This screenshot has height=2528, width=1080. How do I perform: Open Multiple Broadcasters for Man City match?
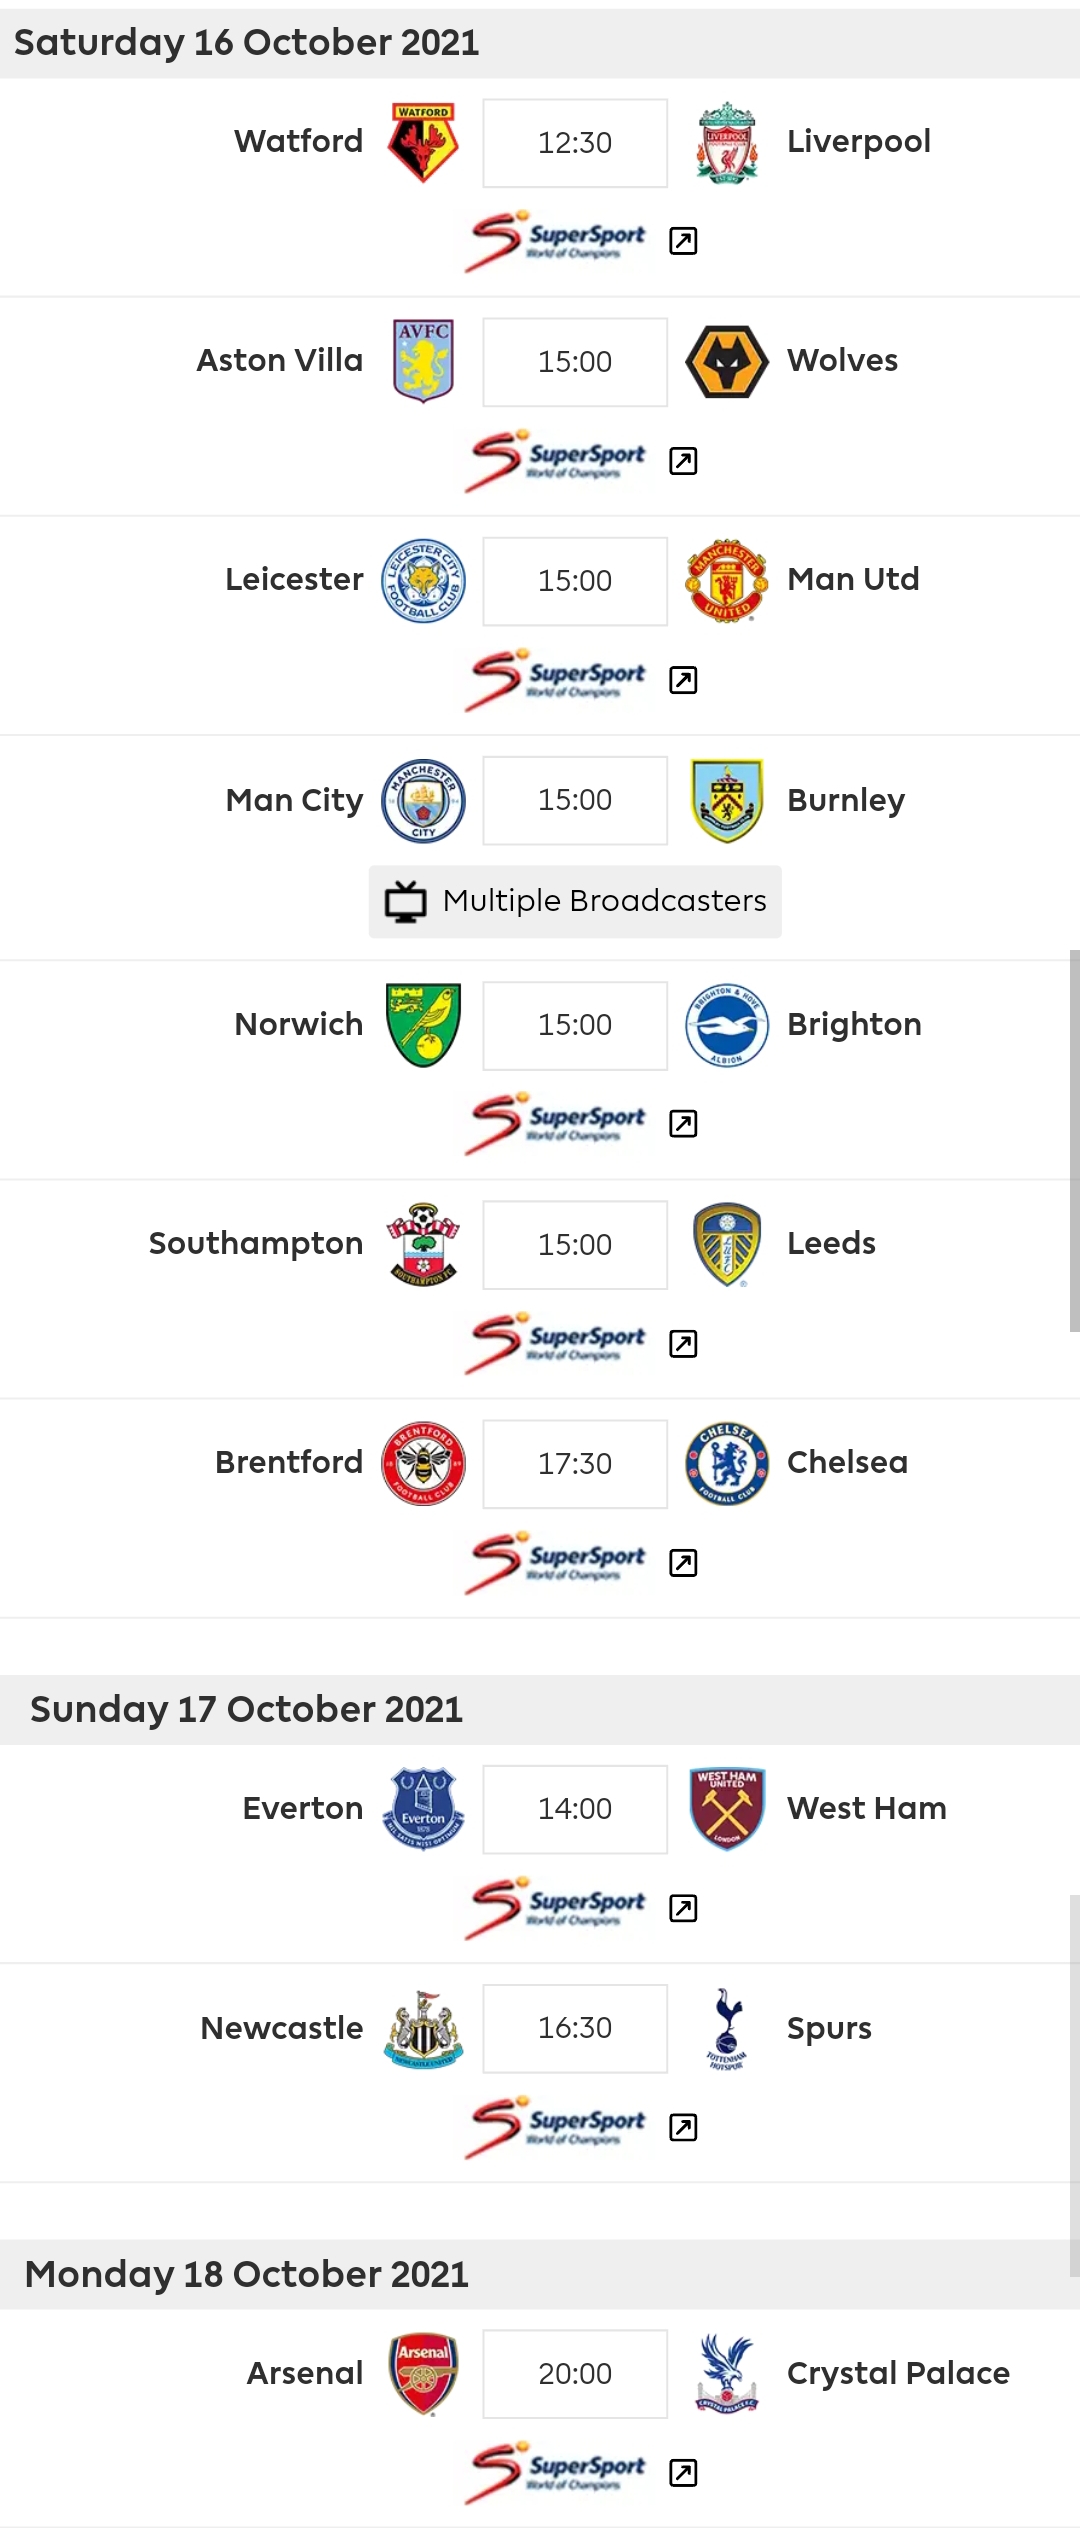click(x=575, y=901)
